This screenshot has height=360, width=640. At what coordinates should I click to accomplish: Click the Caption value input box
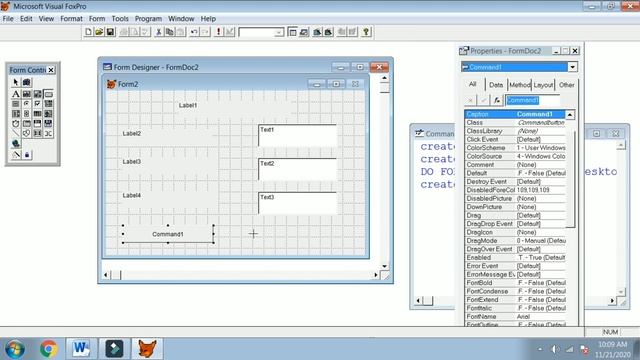click(533, 100)
